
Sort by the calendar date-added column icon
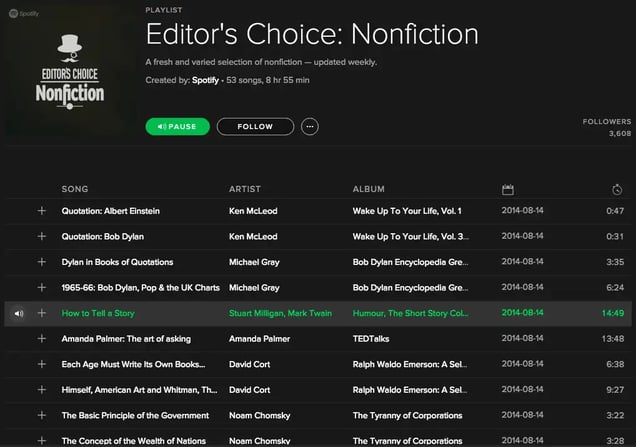tap(507, 189)
